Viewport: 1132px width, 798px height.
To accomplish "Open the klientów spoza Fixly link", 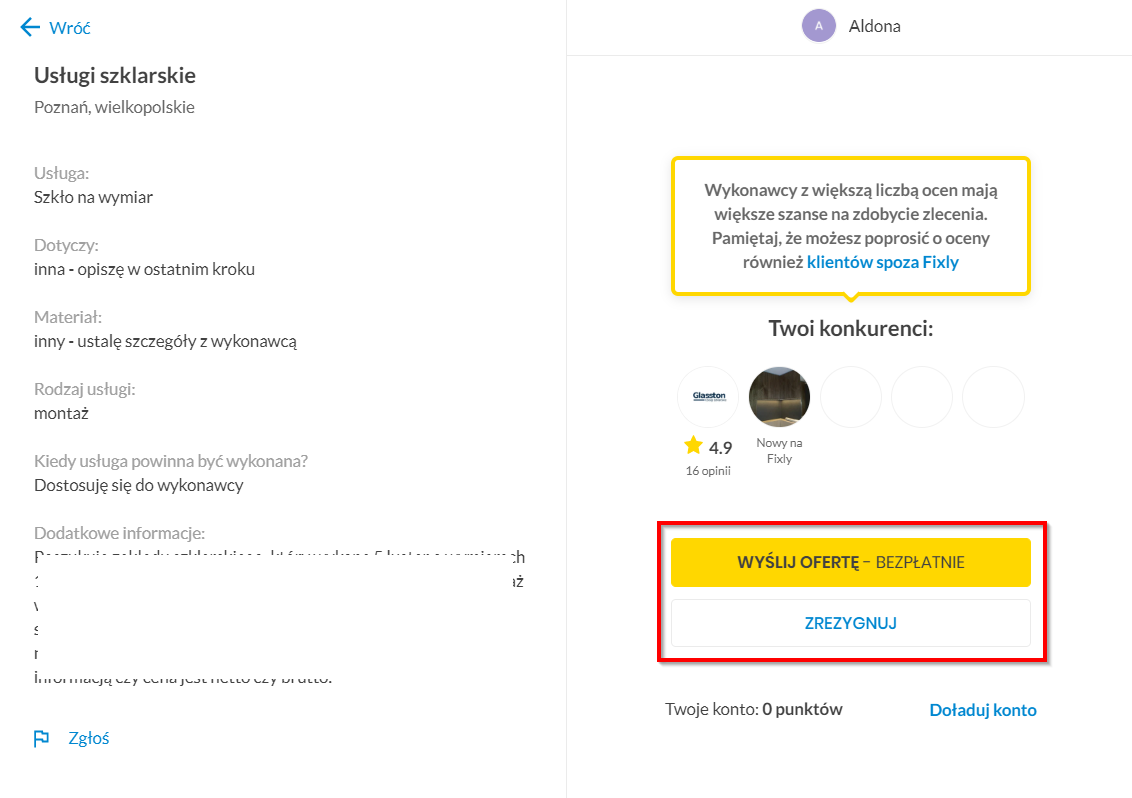I will pos(882,262).
